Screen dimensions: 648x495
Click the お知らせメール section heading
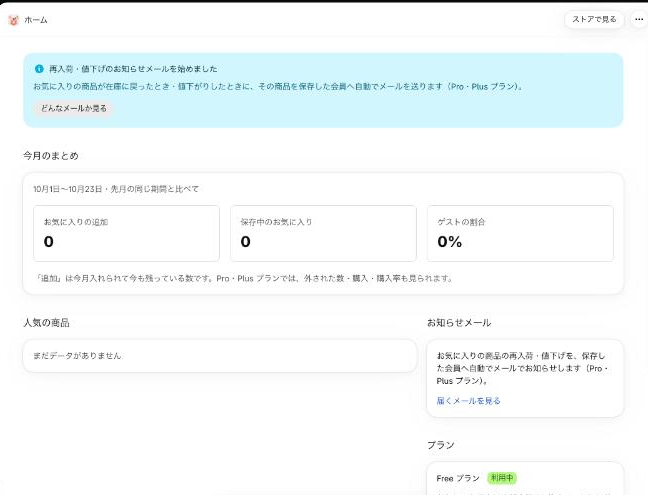[459, 323]
